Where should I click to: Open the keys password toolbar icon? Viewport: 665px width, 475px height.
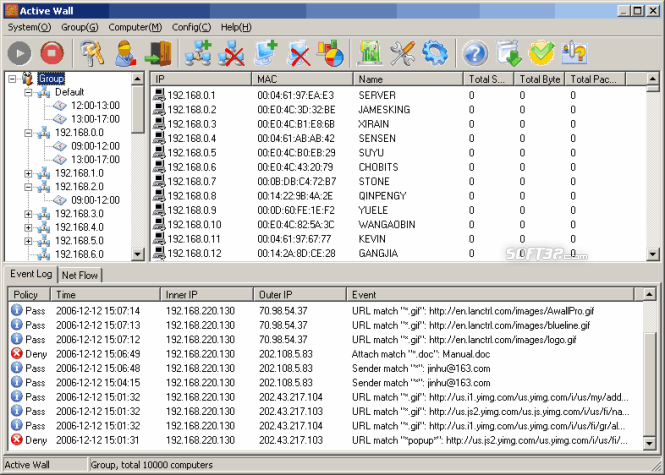[x=92, y=53]
